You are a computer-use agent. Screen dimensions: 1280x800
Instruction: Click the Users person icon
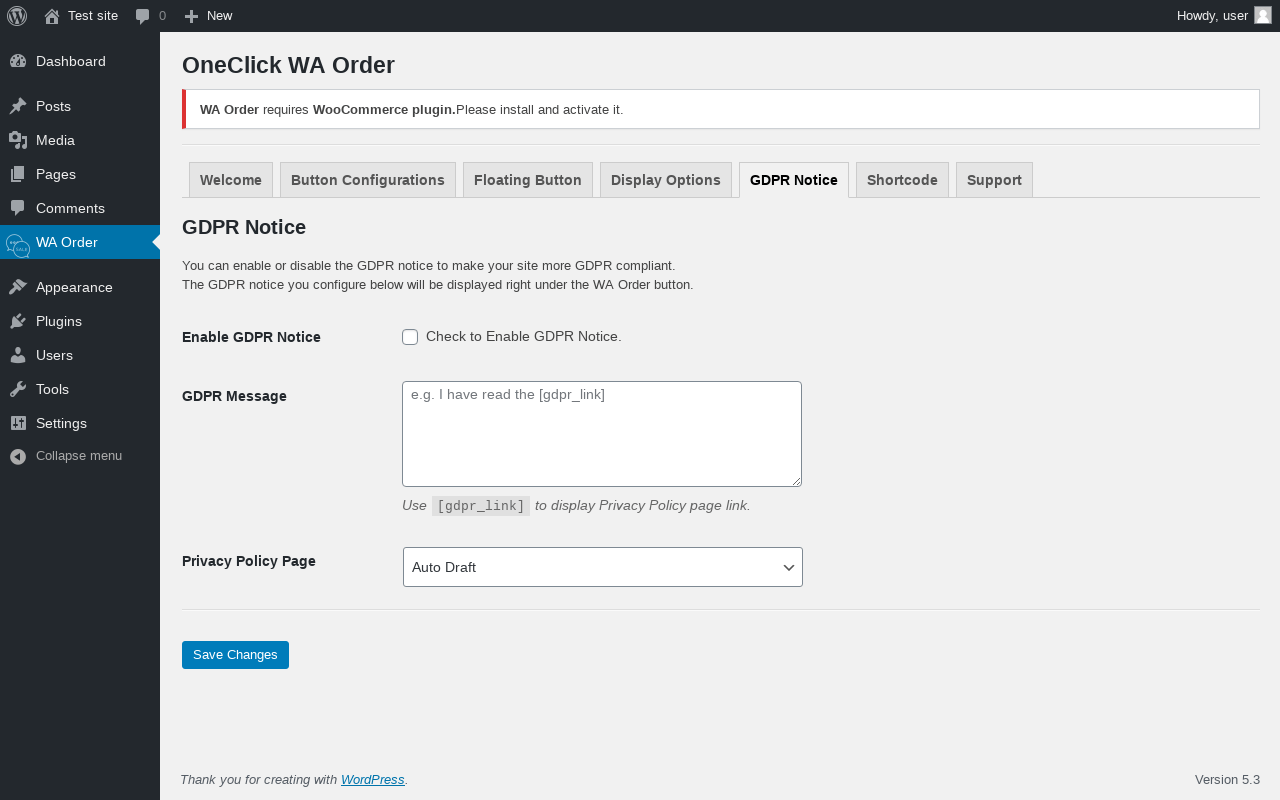18,355
